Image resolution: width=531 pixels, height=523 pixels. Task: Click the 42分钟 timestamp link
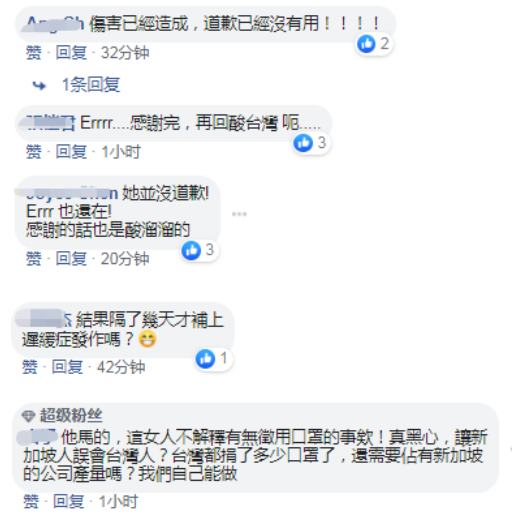click(x=121, y=367)
